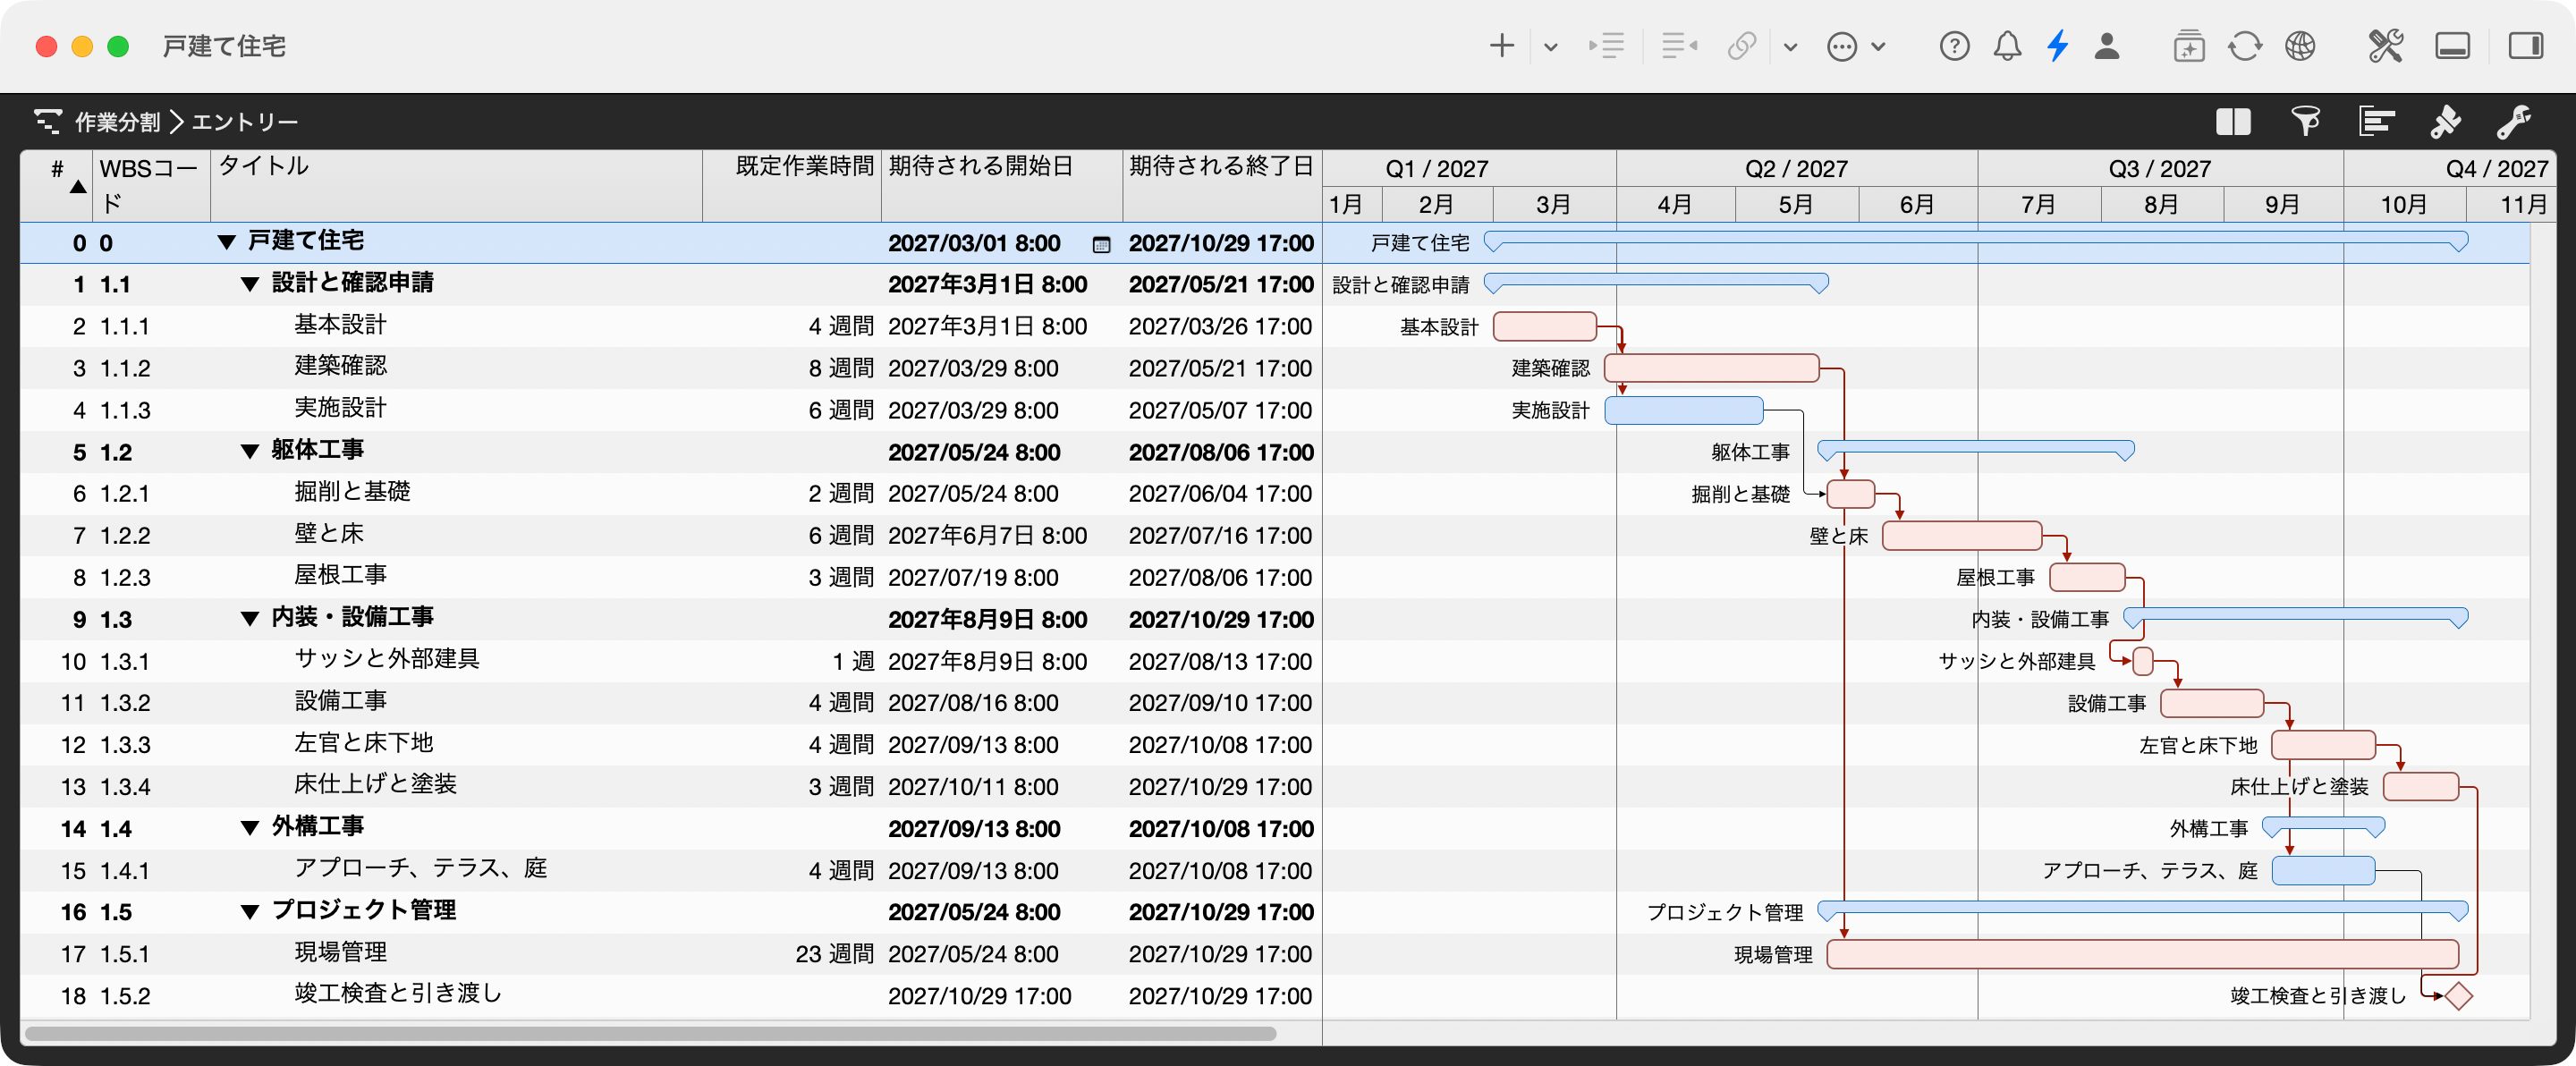Click the sync refresh arrows icon
This screenshot has width=2576, height=1066.
(x=2244, y=46)
